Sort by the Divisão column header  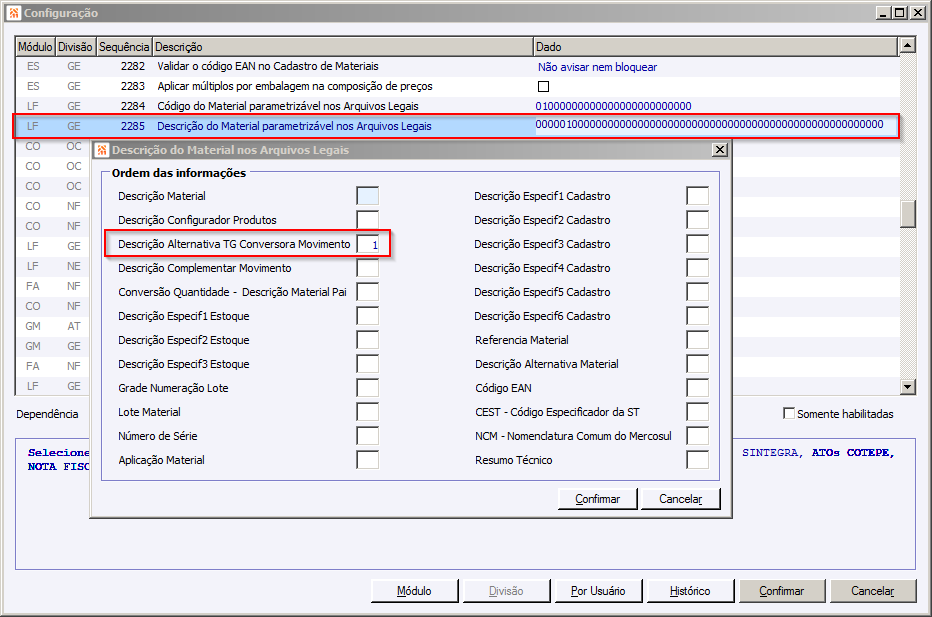pyautogui.click(x=75, y=47)
